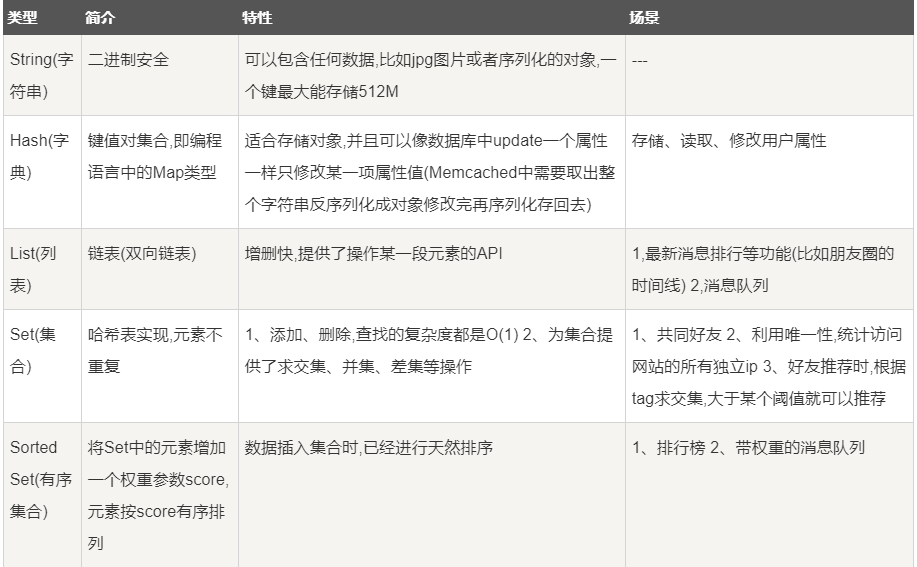Click the '---' scenario cell in String row
Screen dimensions: 917x567
pyautogui.click(x=769, y=75)
